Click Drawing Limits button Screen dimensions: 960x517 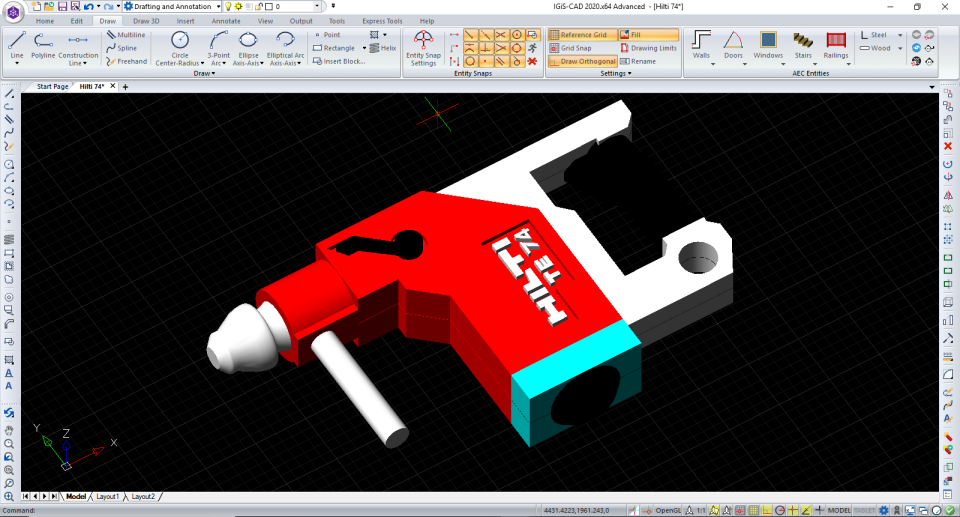648,48
